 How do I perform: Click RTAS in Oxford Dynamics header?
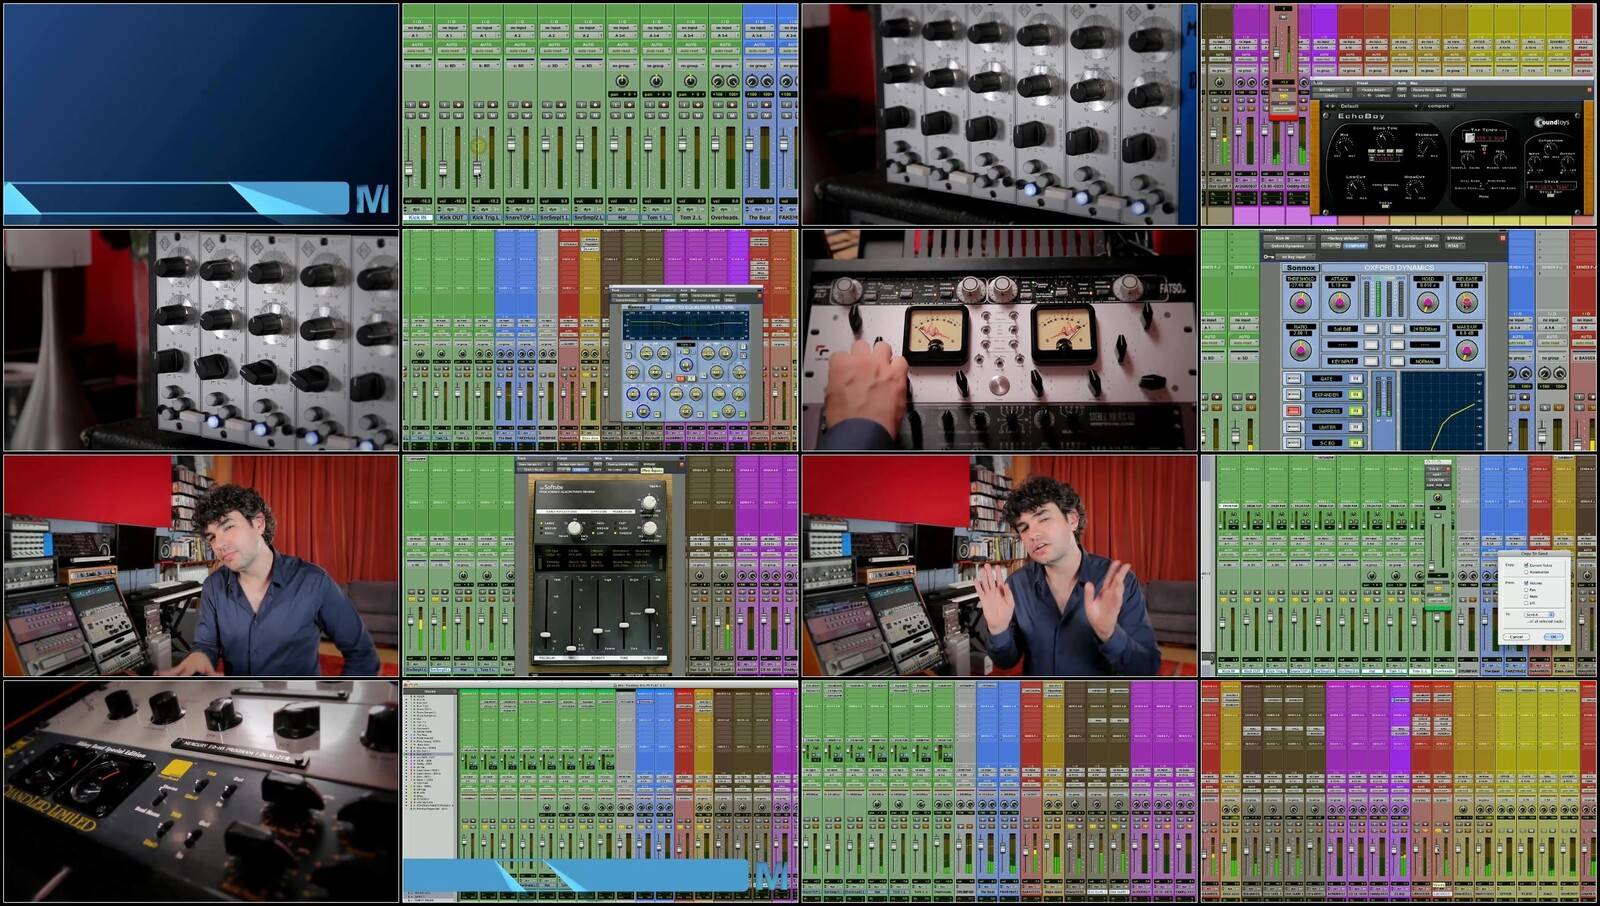pyautogui.click(x=1455, y=246)
